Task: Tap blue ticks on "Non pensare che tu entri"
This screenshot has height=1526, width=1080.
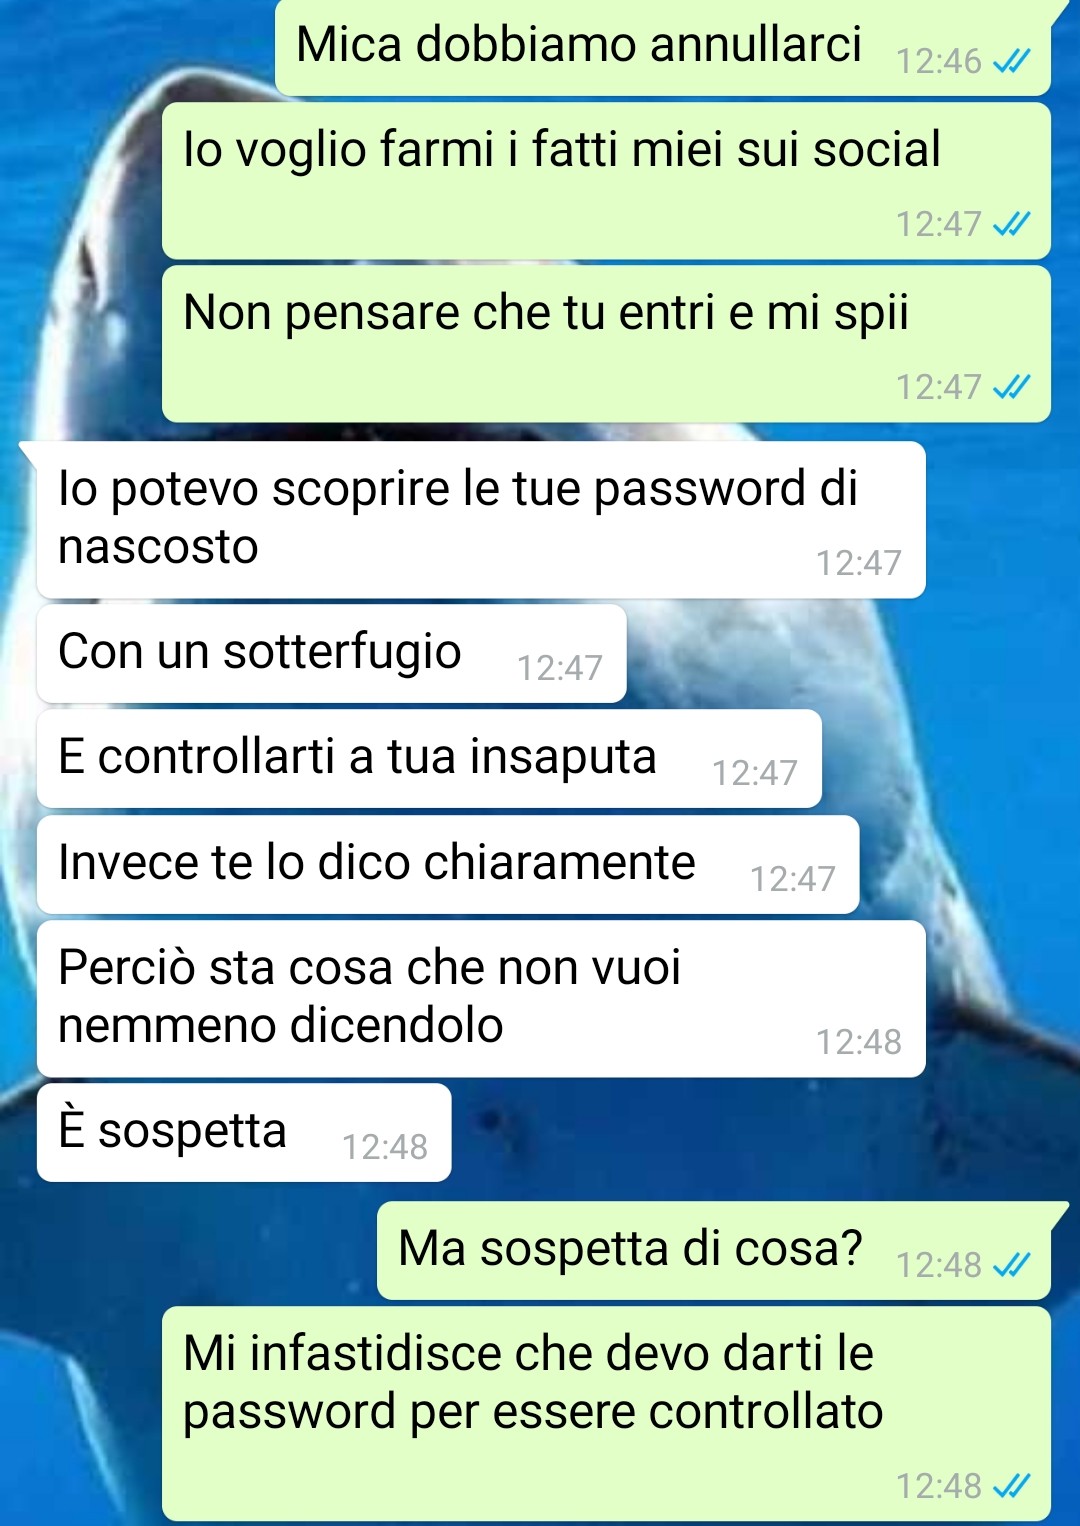Action: pos(1011,388)
